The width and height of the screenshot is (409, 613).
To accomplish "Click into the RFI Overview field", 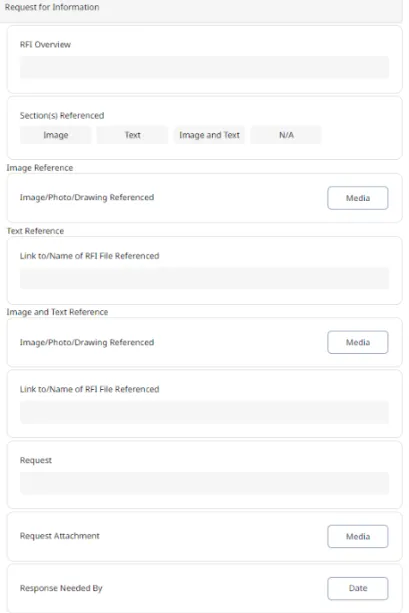I will (204, 67).
